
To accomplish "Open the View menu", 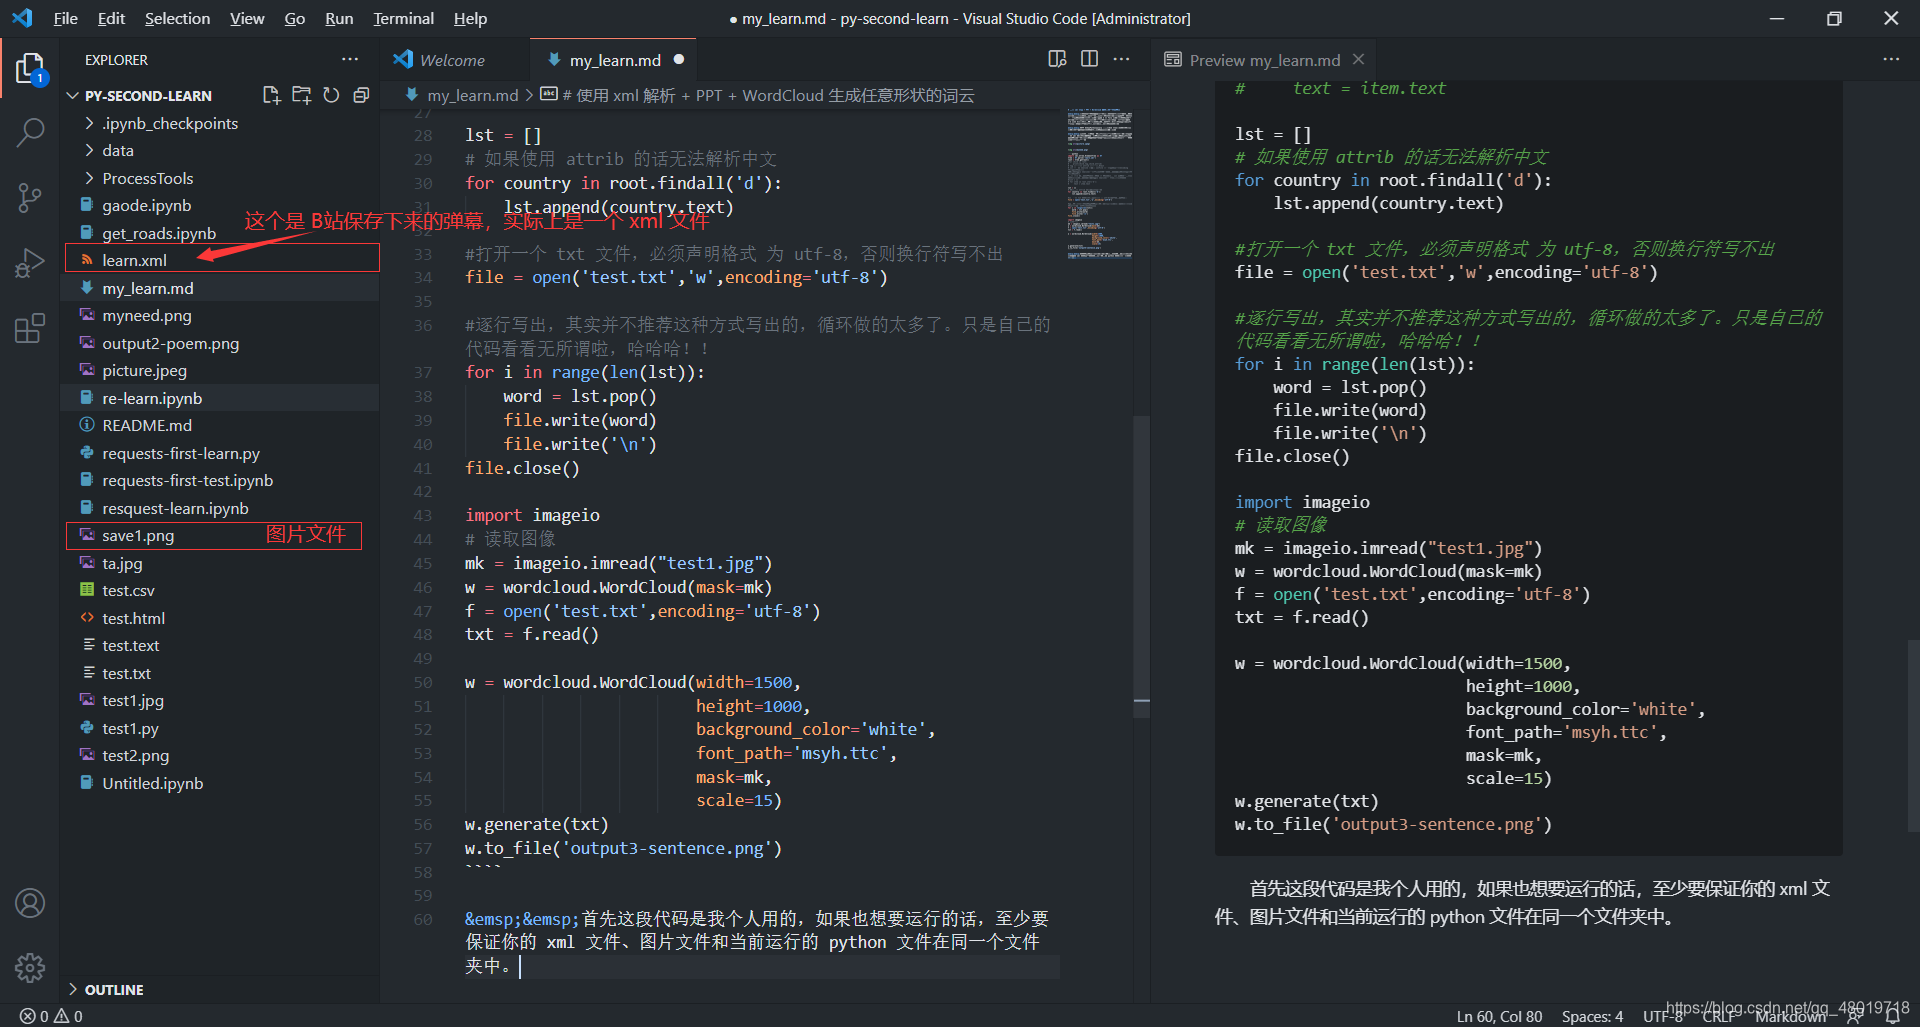I will [x=247, y=18].
